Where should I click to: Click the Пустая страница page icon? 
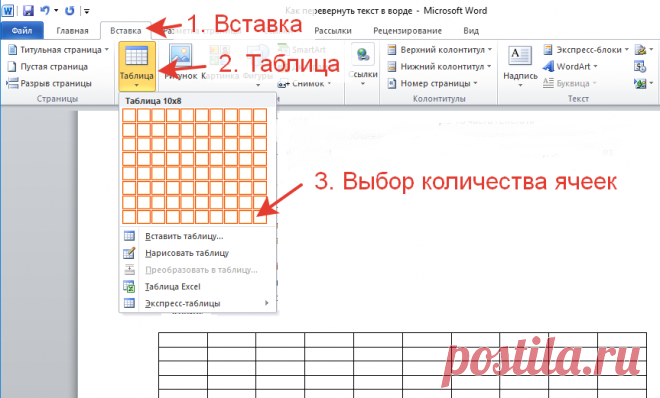[13, 66]
